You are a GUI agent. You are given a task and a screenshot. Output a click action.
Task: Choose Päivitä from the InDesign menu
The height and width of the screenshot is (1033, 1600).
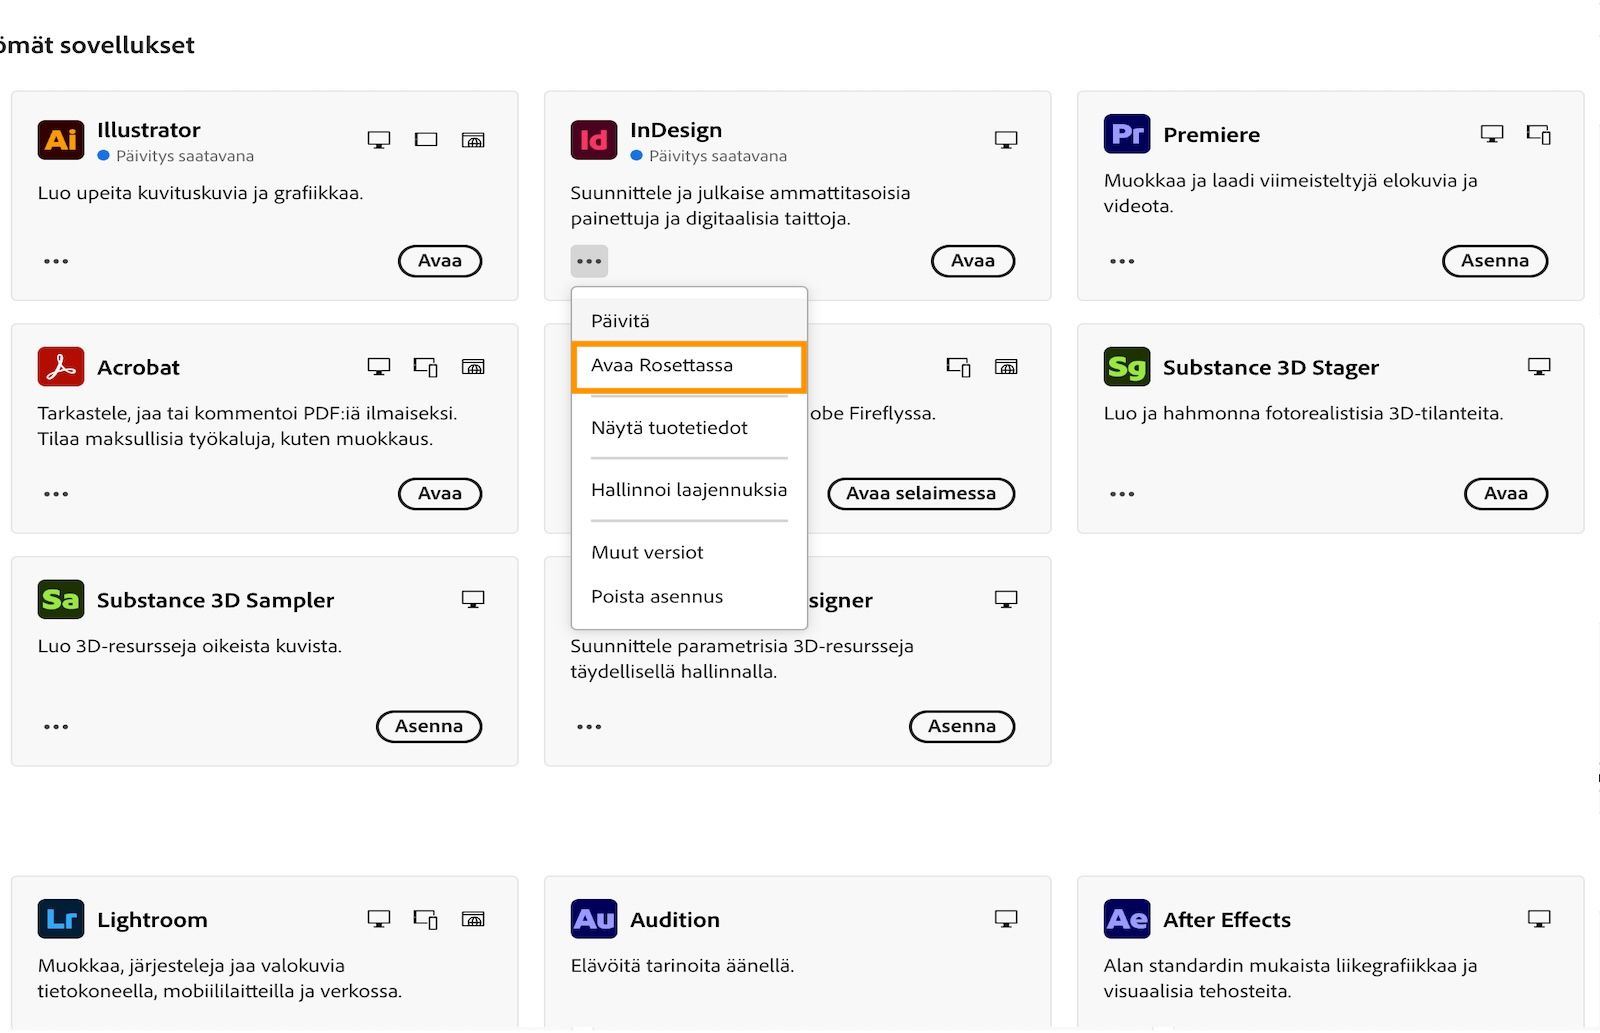pos(689,321)
